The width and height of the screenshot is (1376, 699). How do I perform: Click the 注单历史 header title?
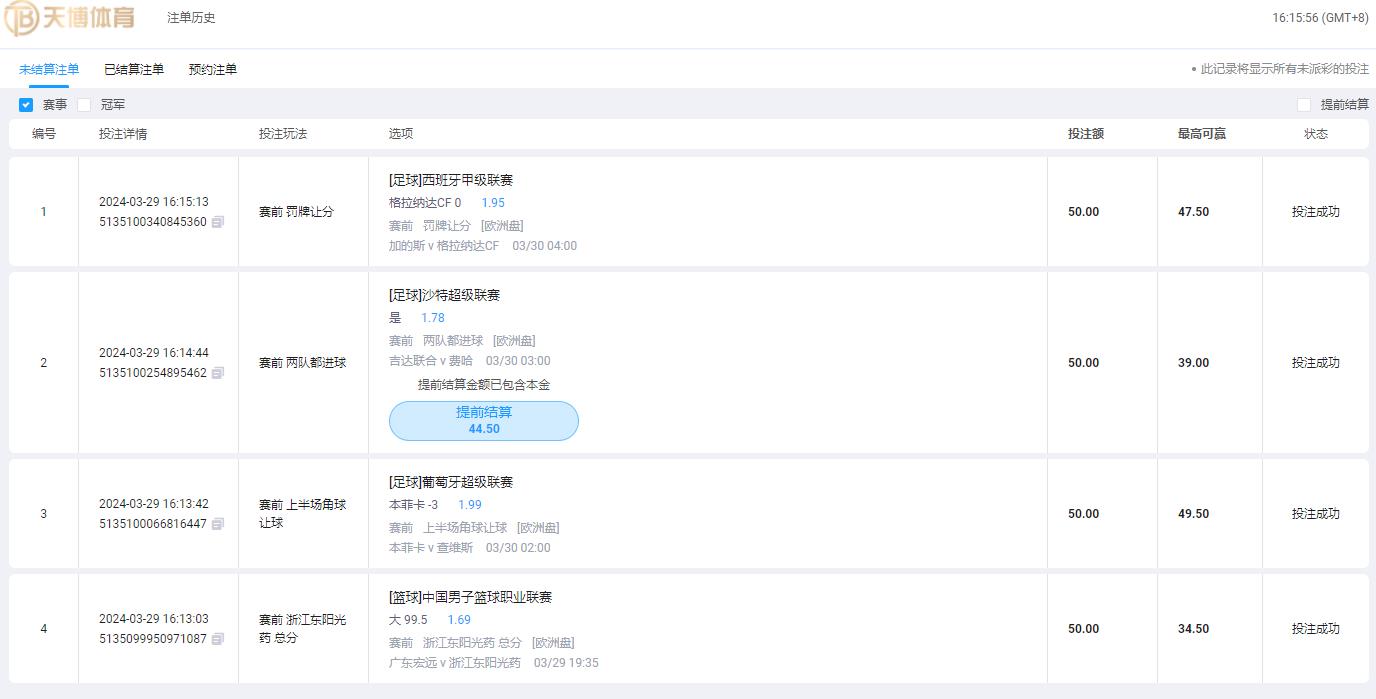click(x=191, y=18)
